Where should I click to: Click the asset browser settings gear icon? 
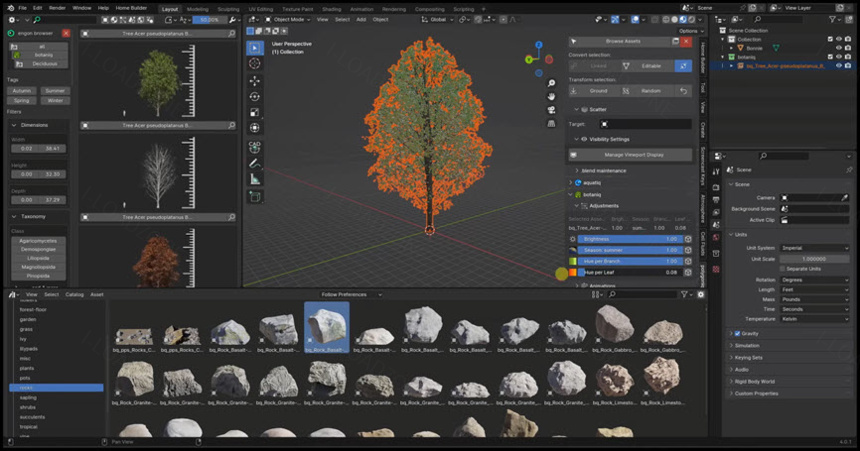click(700, 295)
